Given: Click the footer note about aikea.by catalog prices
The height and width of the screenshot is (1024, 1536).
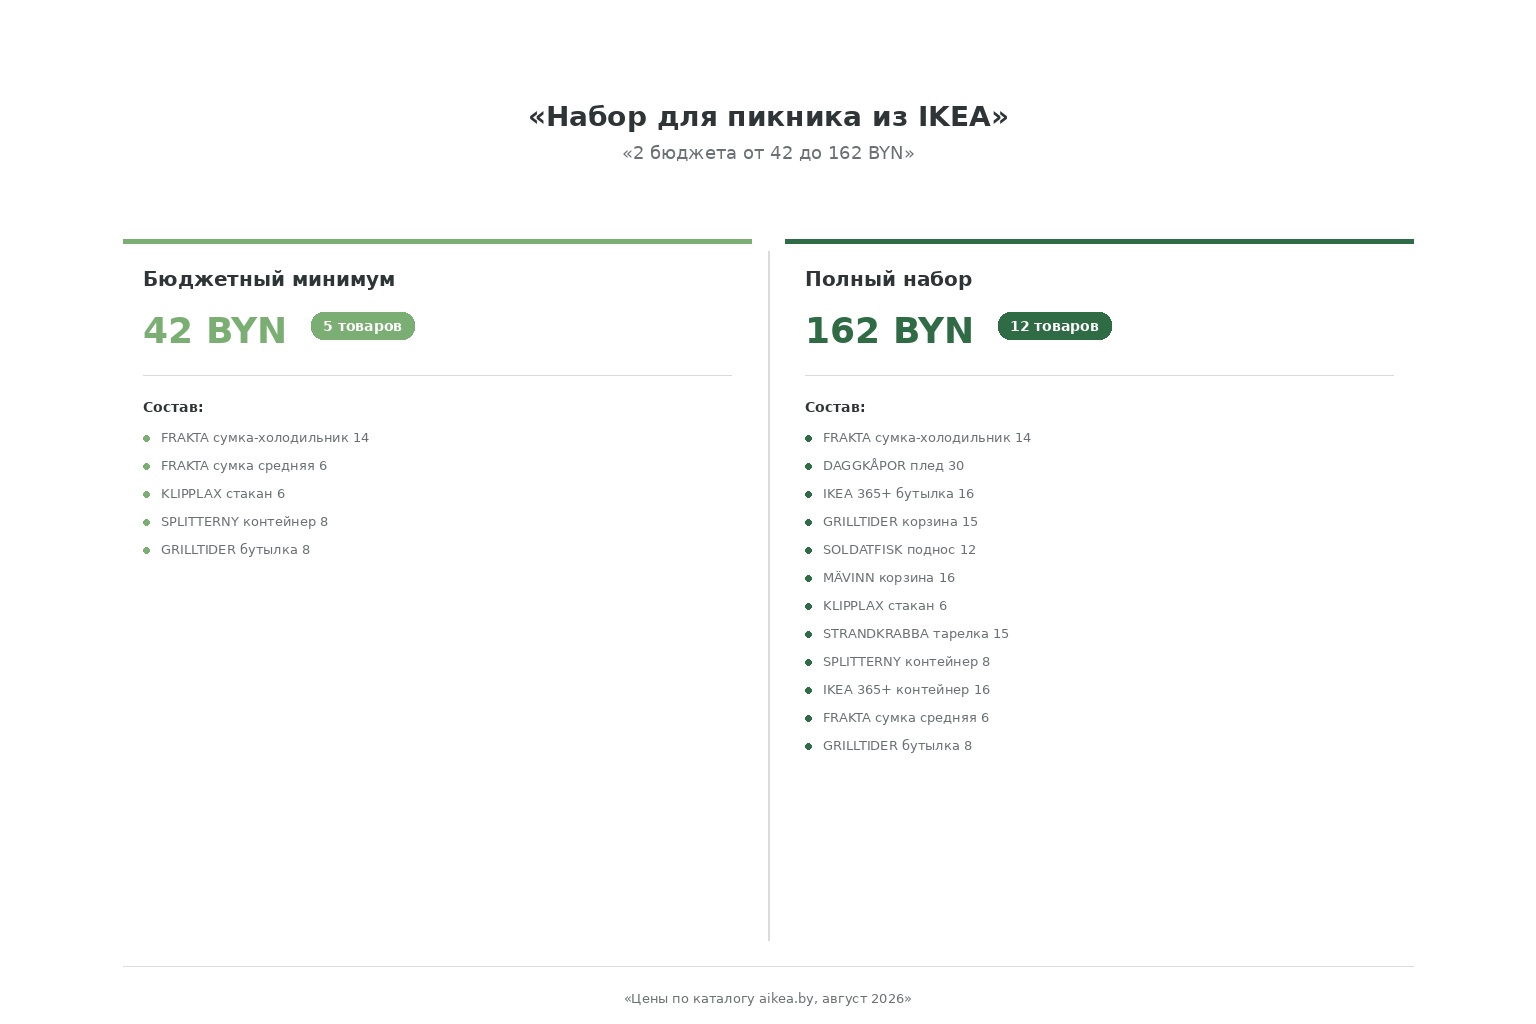Looking at the screenshot, I should [x=768, y=999].
